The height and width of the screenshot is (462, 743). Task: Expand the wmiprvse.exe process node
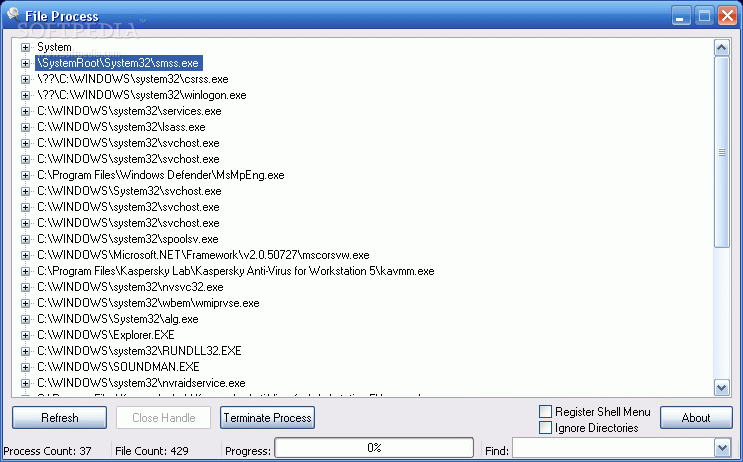(x=25, y=303)
